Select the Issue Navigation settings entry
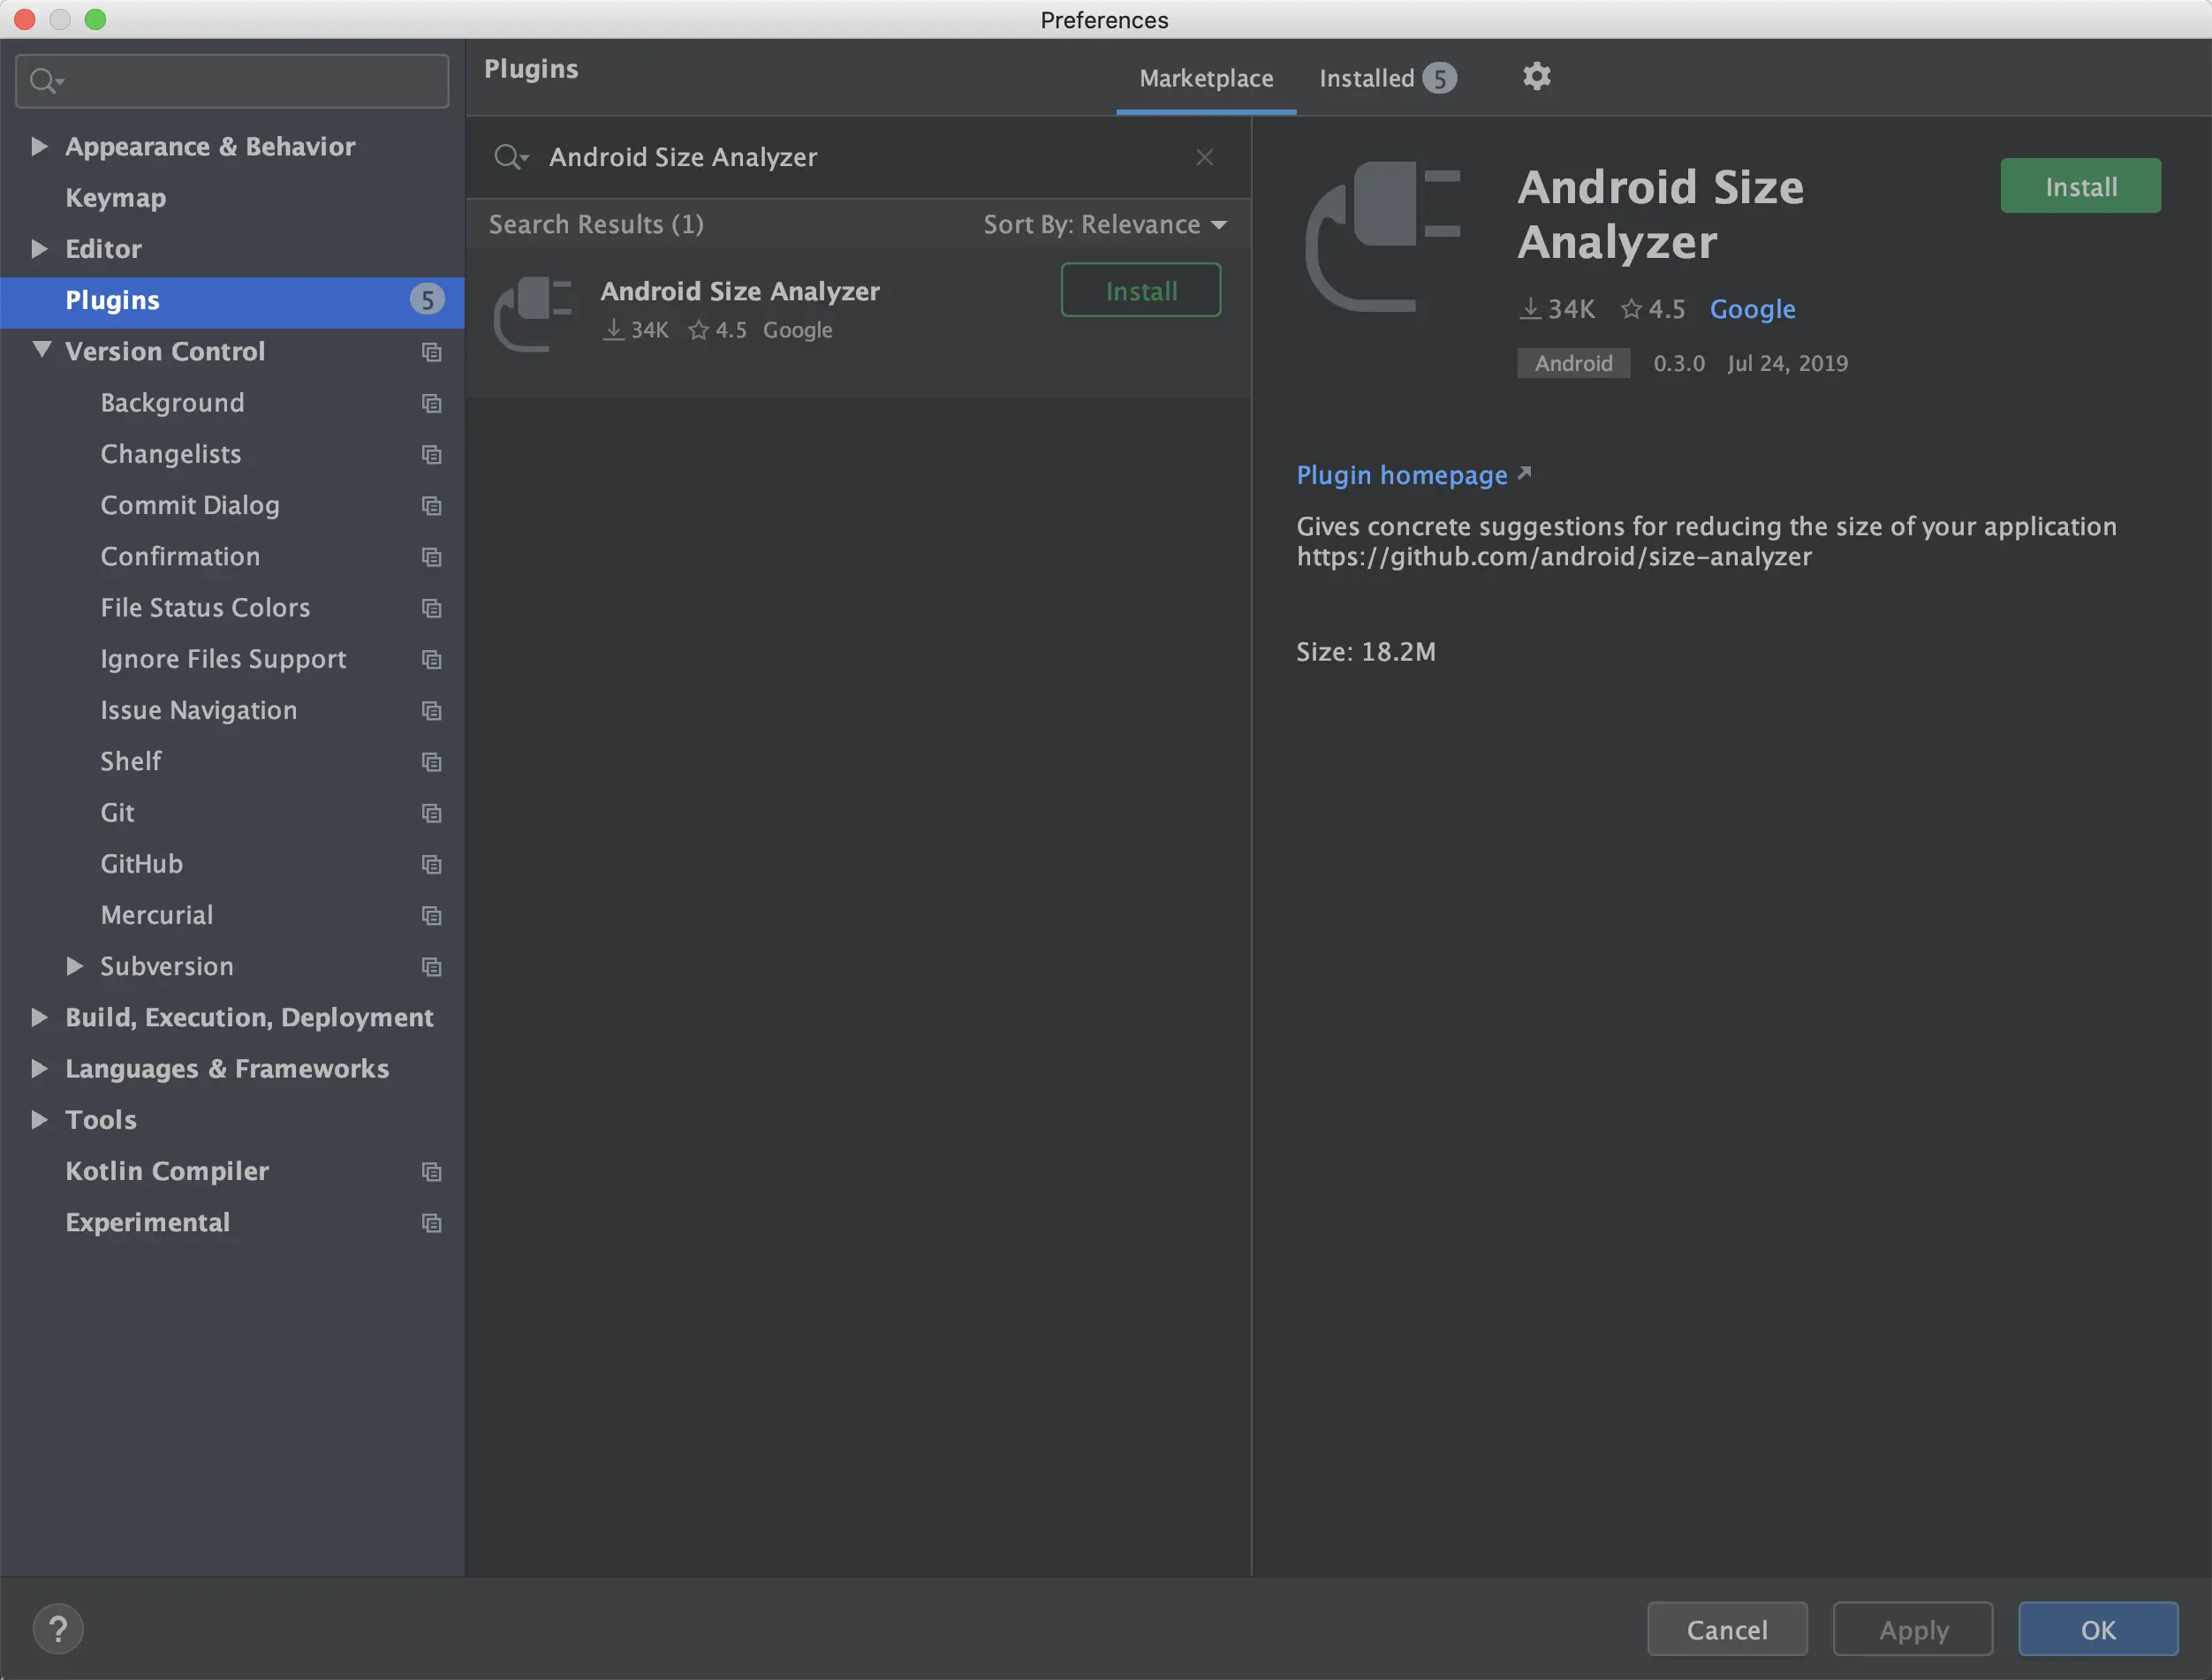This screenshot has width=2212, height=1680. pyautogui.click(x=199, y=710)
